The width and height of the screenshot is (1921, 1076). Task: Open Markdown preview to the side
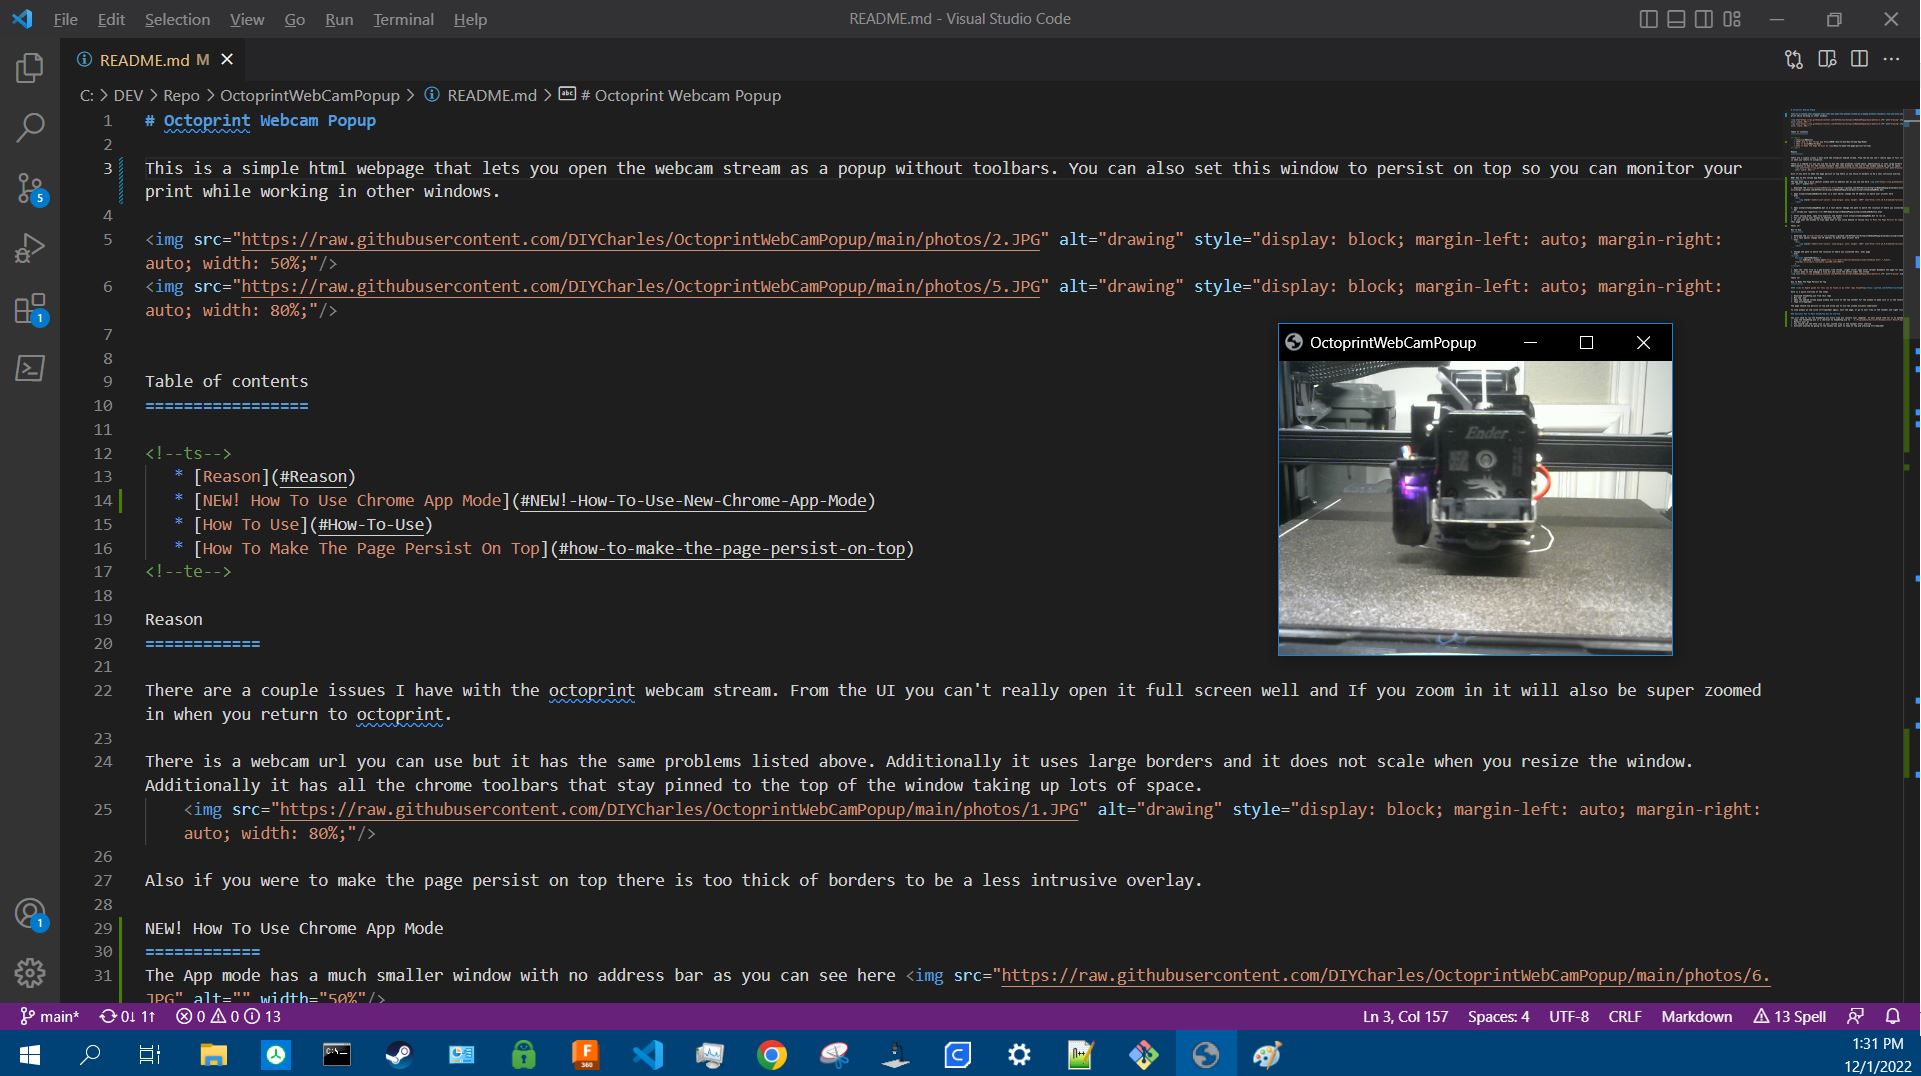(1827, 60)
